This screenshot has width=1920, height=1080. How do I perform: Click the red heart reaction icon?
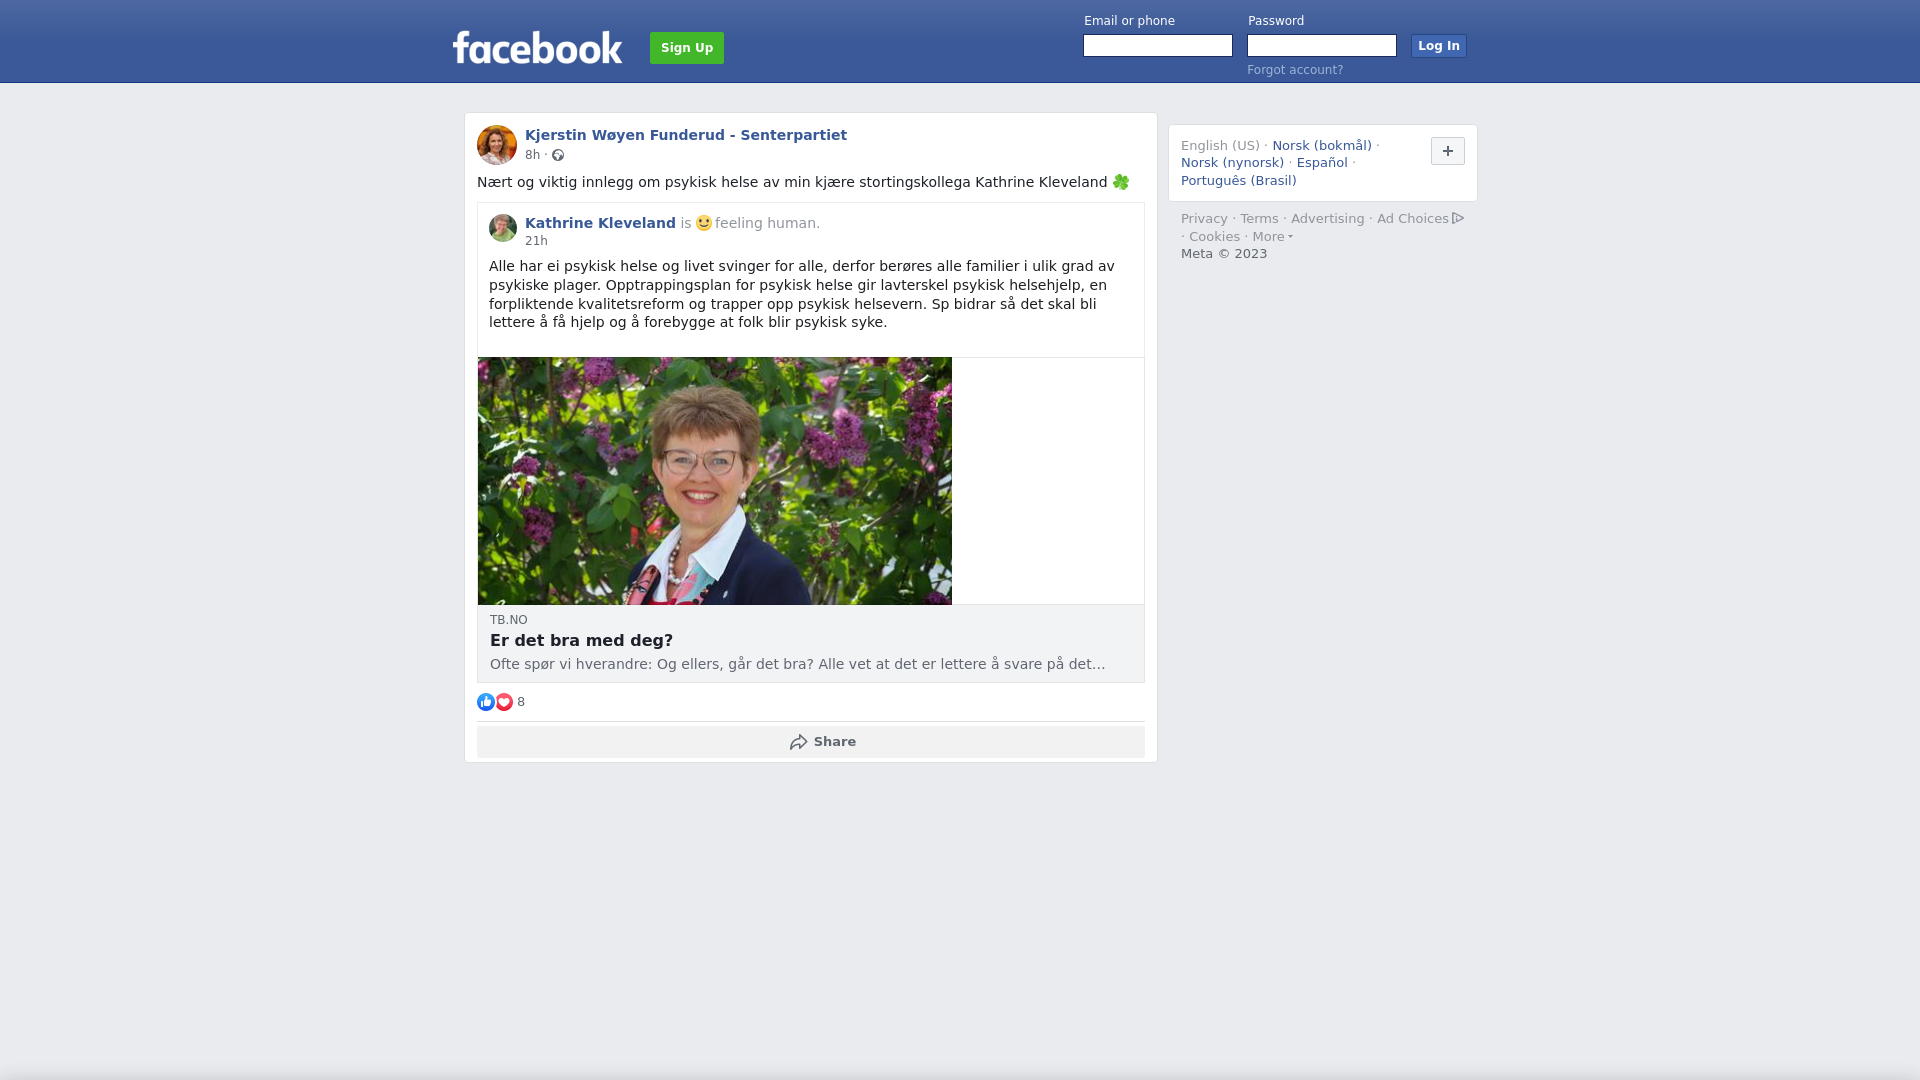point(504,702)
